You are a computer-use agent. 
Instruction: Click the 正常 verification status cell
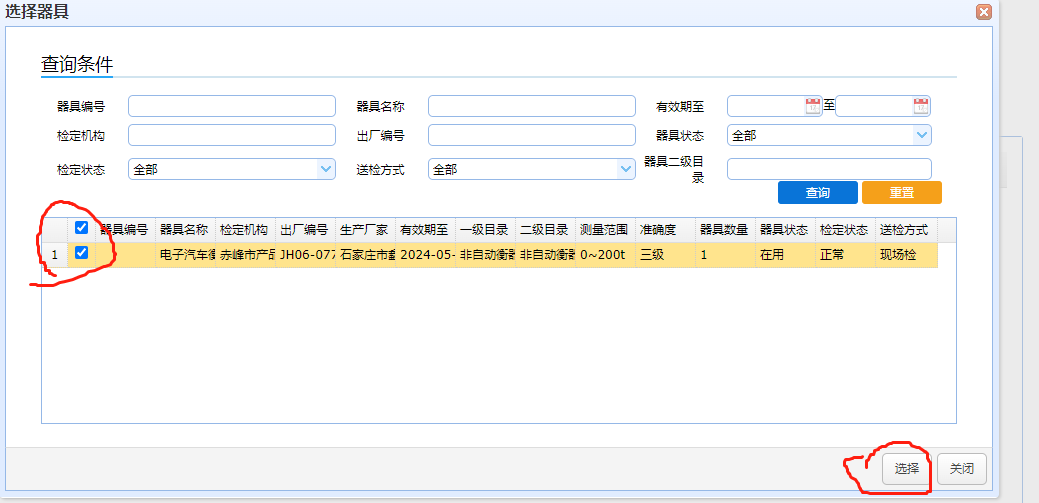(x=845, y=254)
